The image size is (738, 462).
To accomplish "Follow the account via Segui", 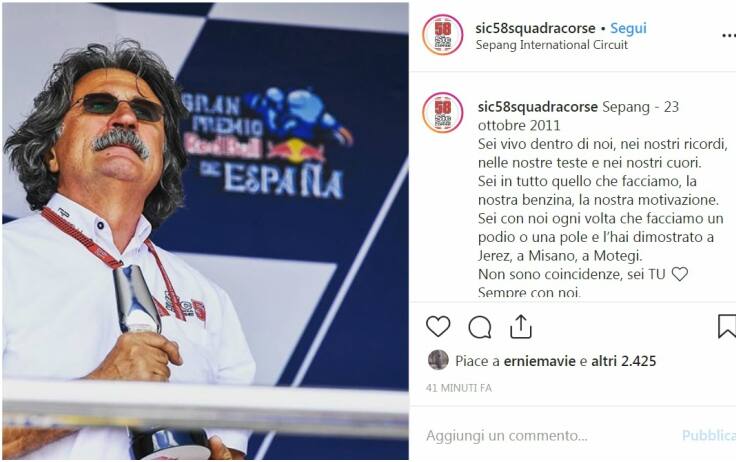I will tap(628, 28).
